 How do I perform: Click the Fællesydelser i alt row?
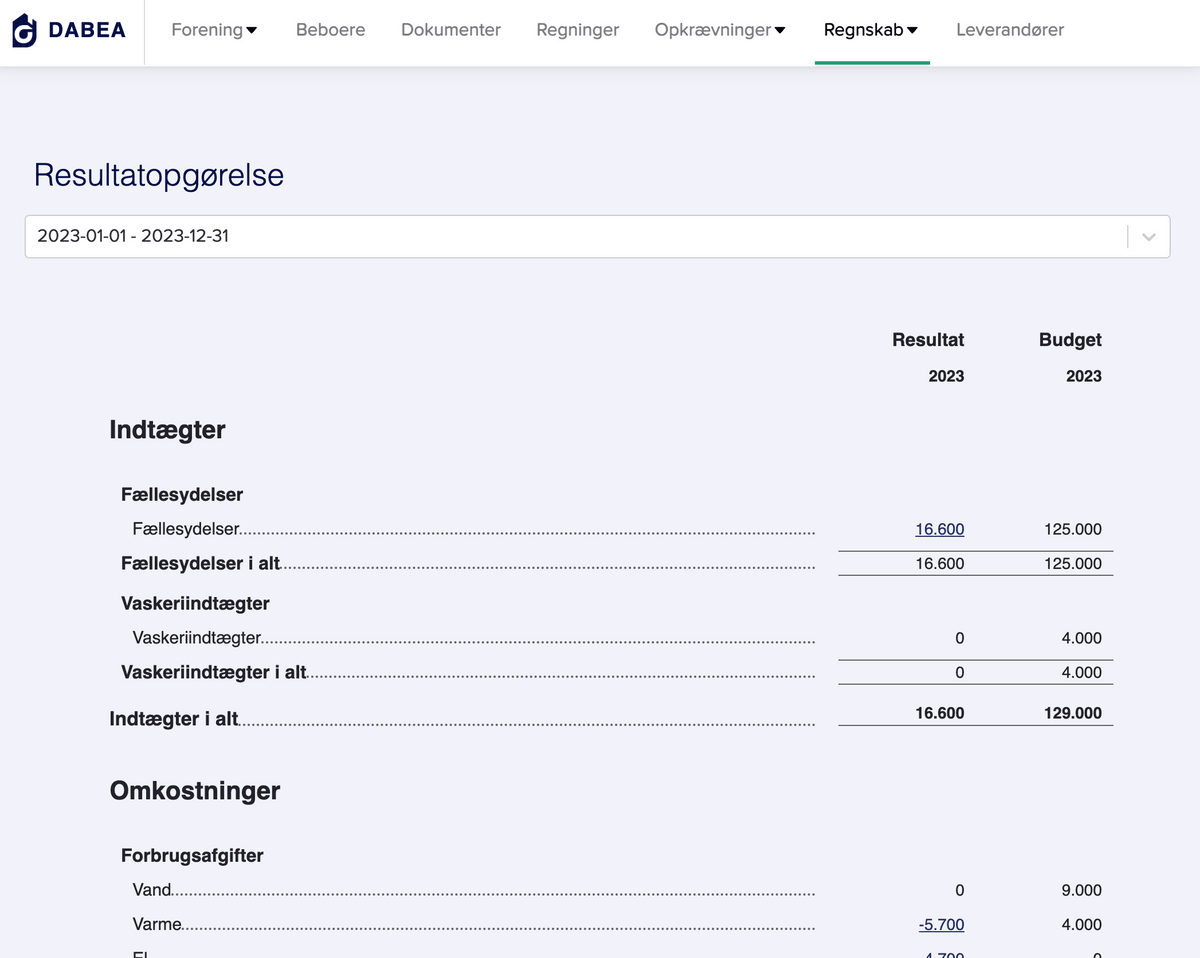tap(201, 563)
